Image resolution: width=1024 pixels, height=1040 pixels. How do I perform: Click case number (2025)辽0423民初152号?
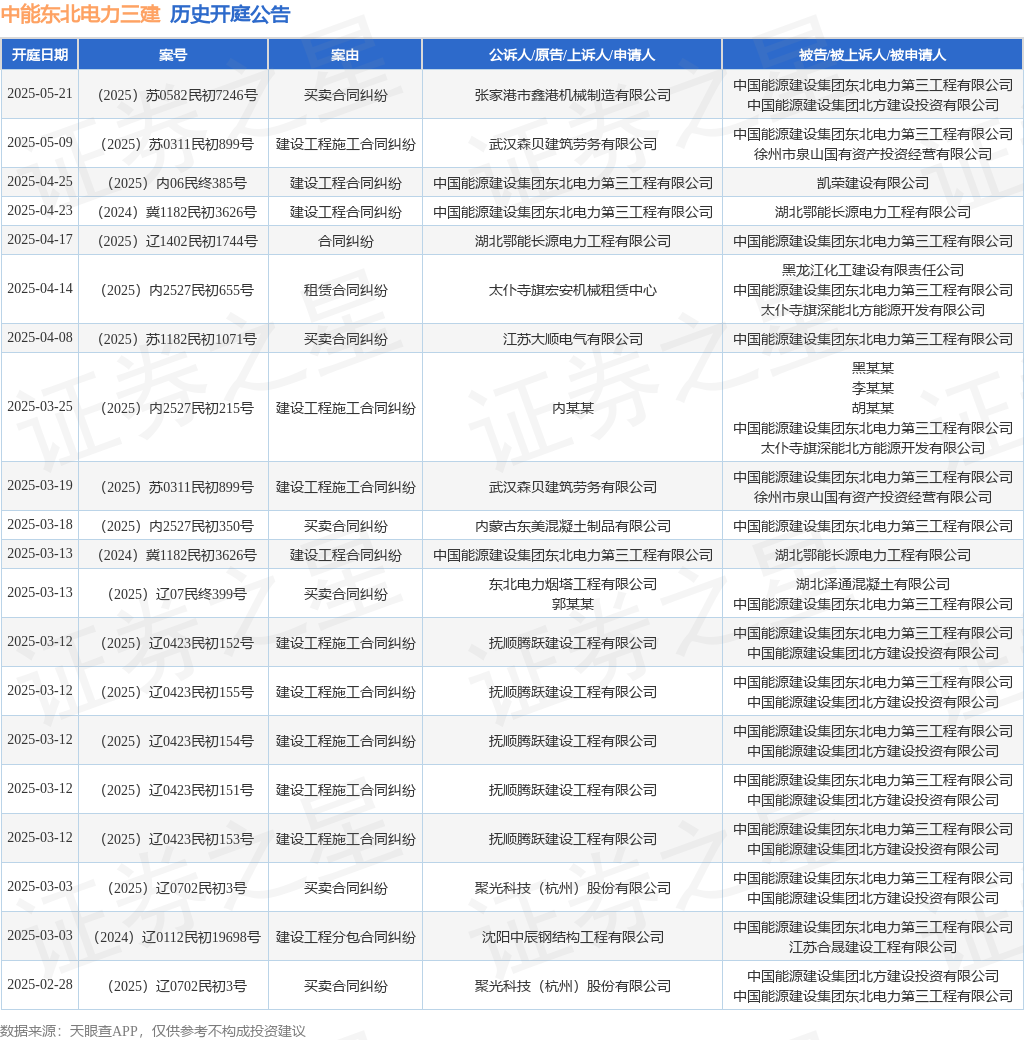point(177,643)
